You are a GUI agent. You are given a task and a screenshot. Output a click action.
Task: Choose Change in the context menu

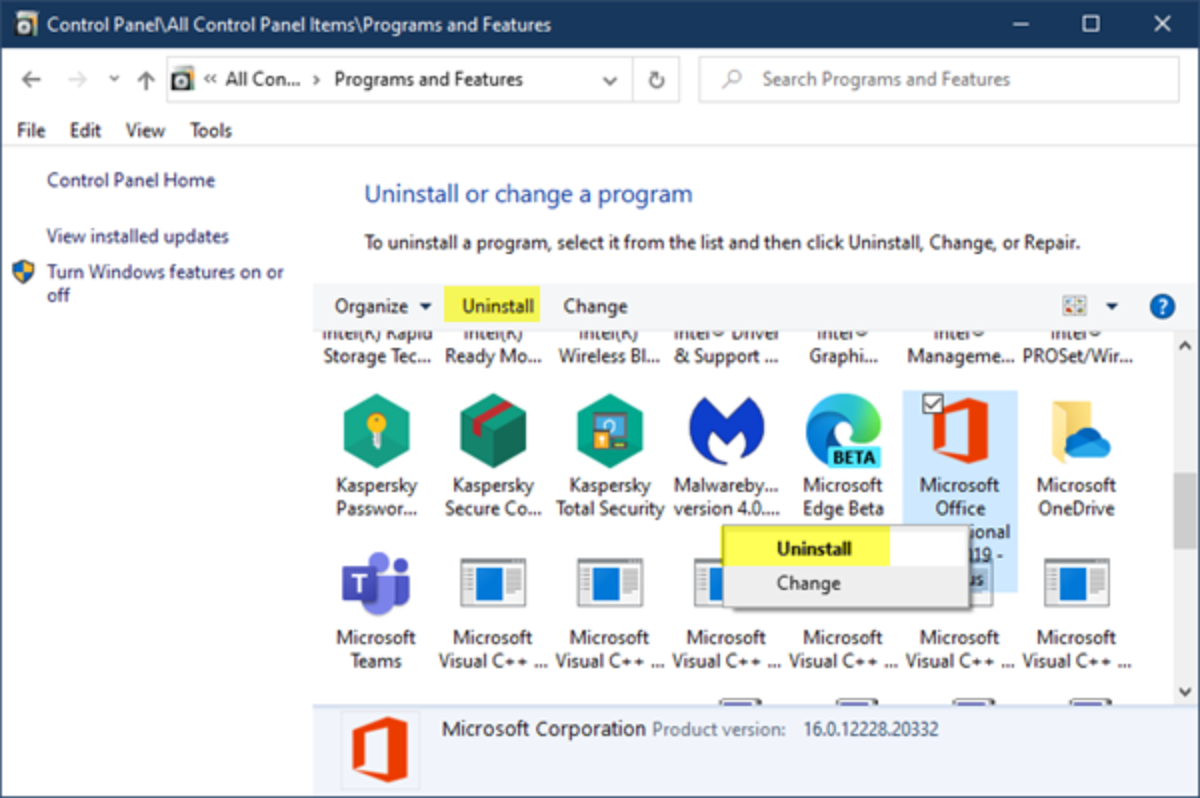point(808,583)
